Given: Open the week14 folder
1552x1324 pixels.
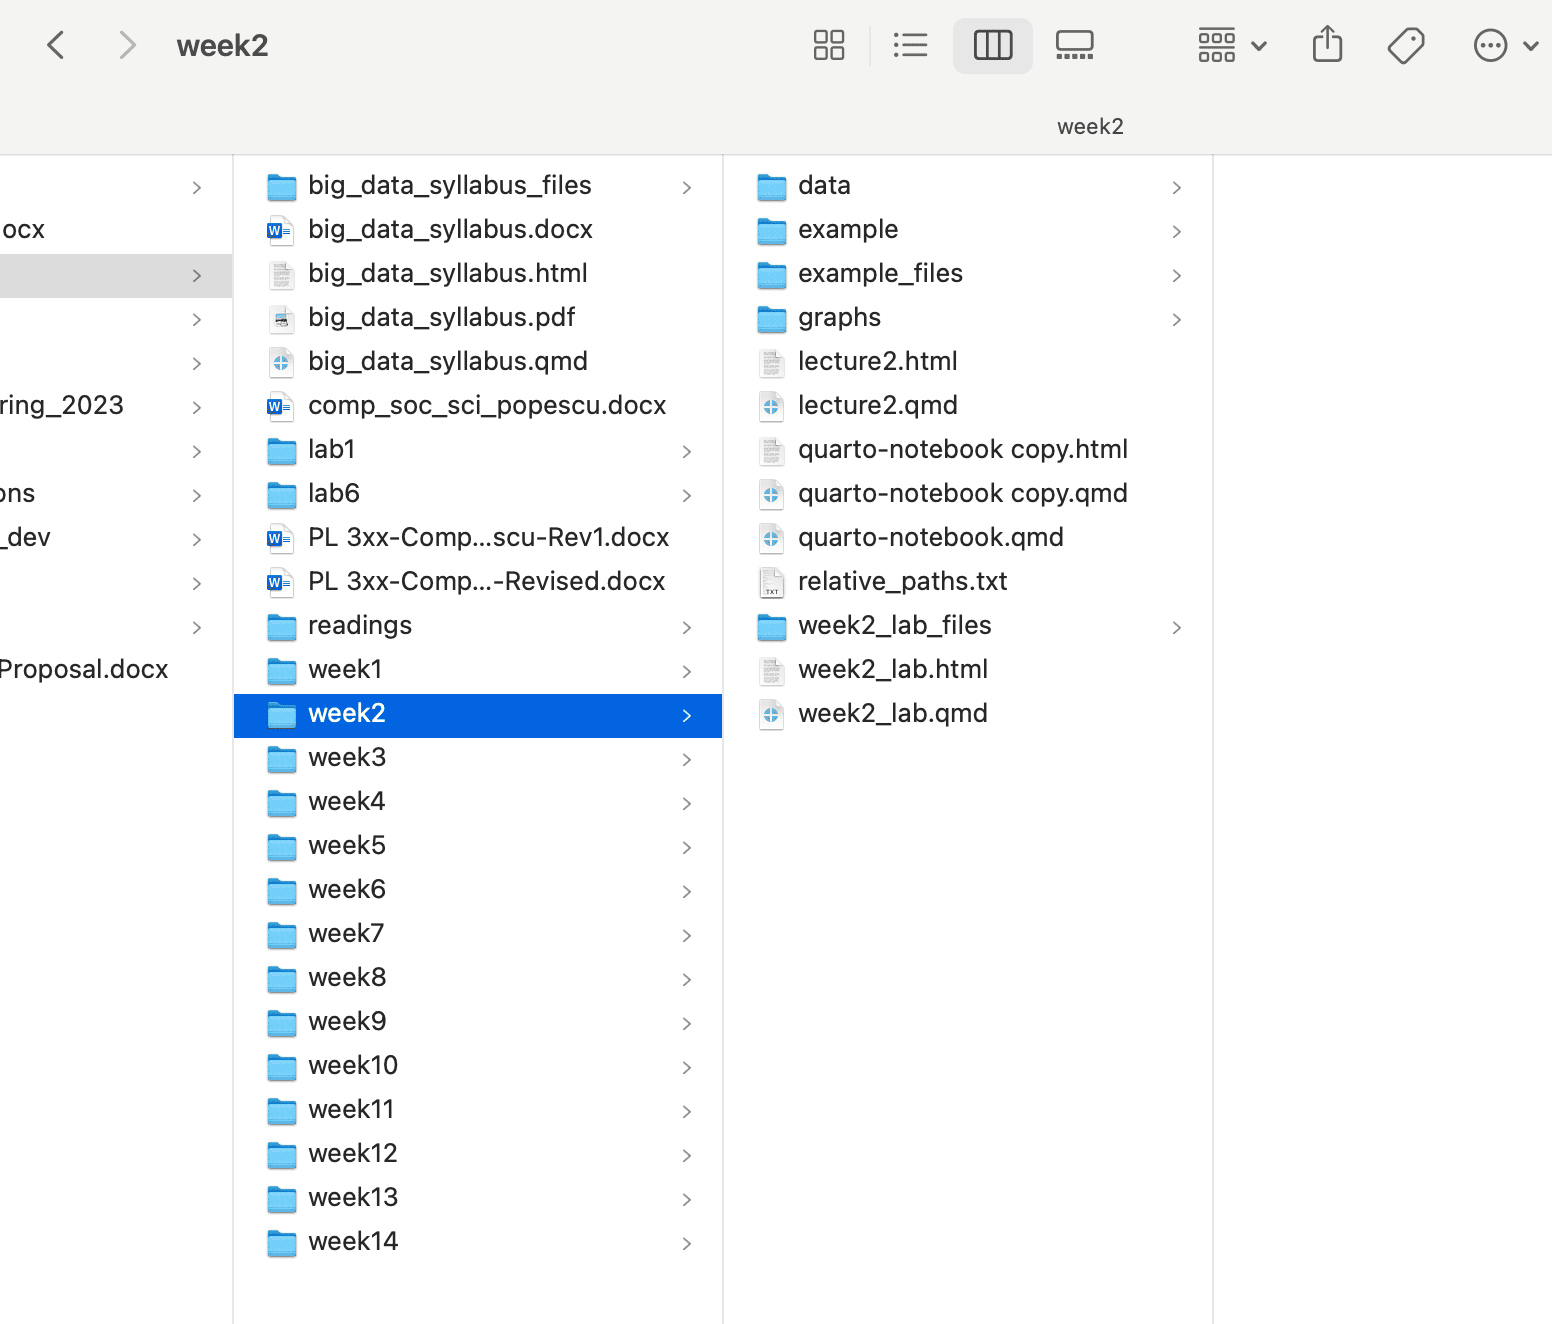Looking at the screenshot, I should click(353, 1242).
